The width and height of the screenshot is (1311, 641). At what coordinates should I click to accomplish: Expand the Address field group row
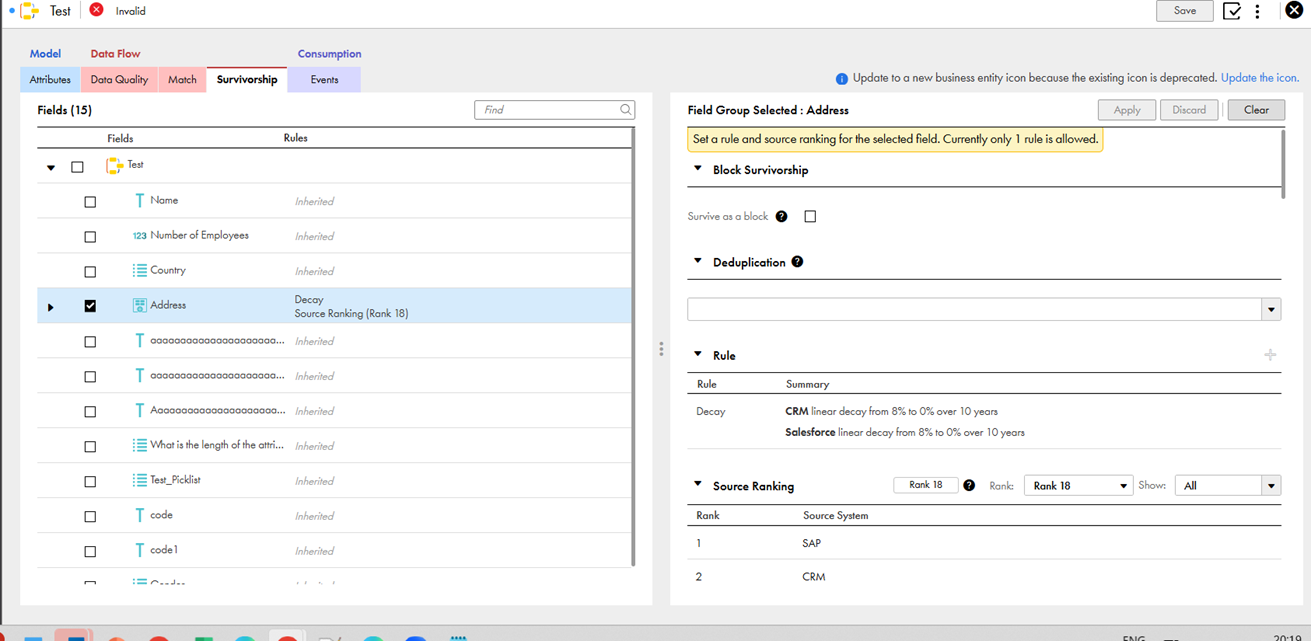click(x=51, y=307)
